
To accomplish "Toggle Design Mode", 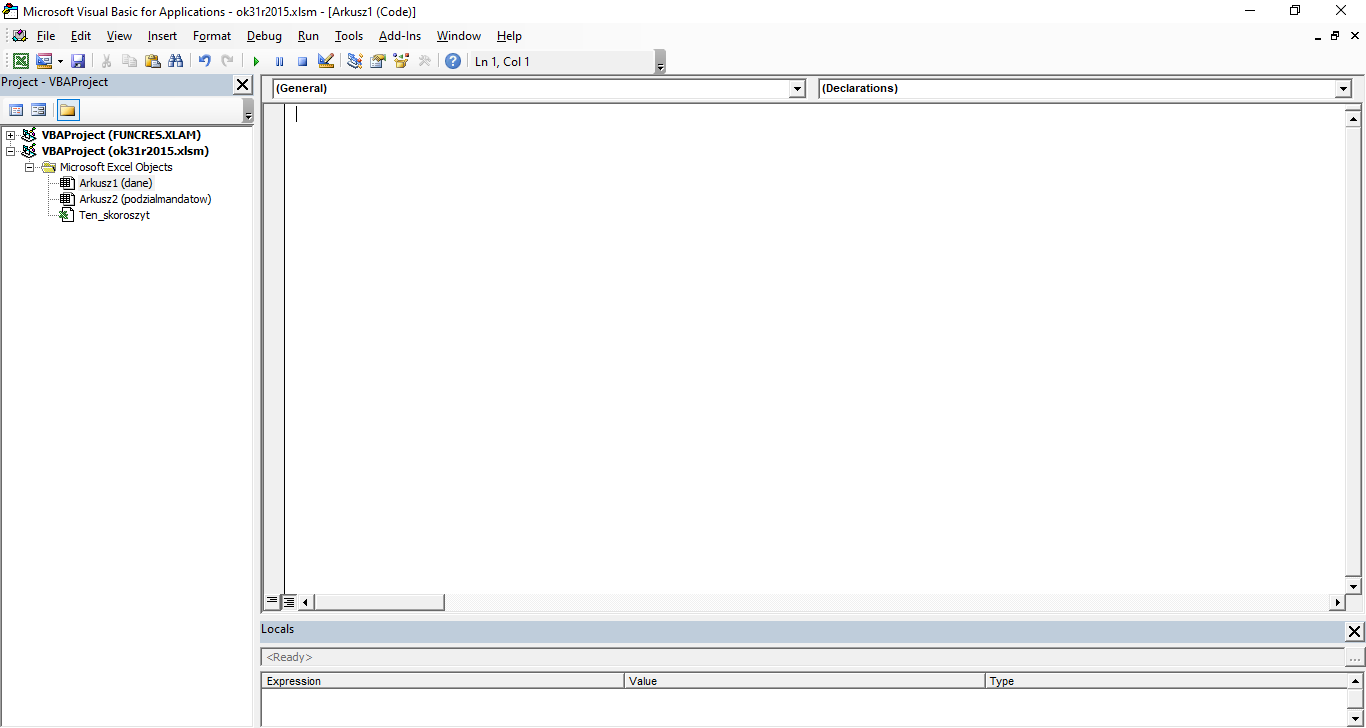I will 325,61.
